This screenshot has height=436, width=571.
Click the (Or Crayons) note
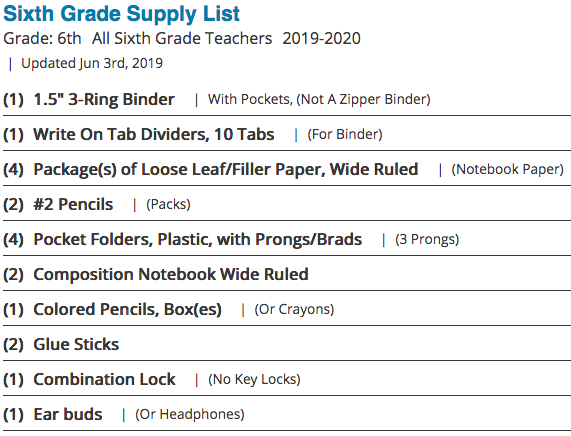[294, 309]
